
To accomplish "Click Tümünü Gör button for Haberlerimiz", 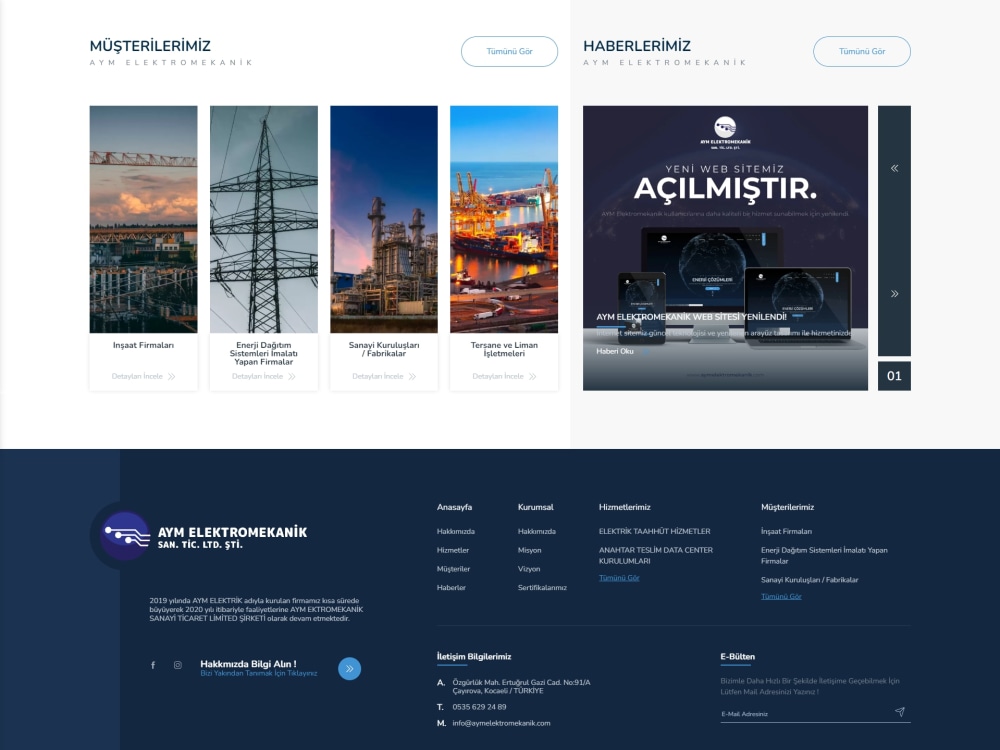I will pyautogui.click(x=862, y=52).
